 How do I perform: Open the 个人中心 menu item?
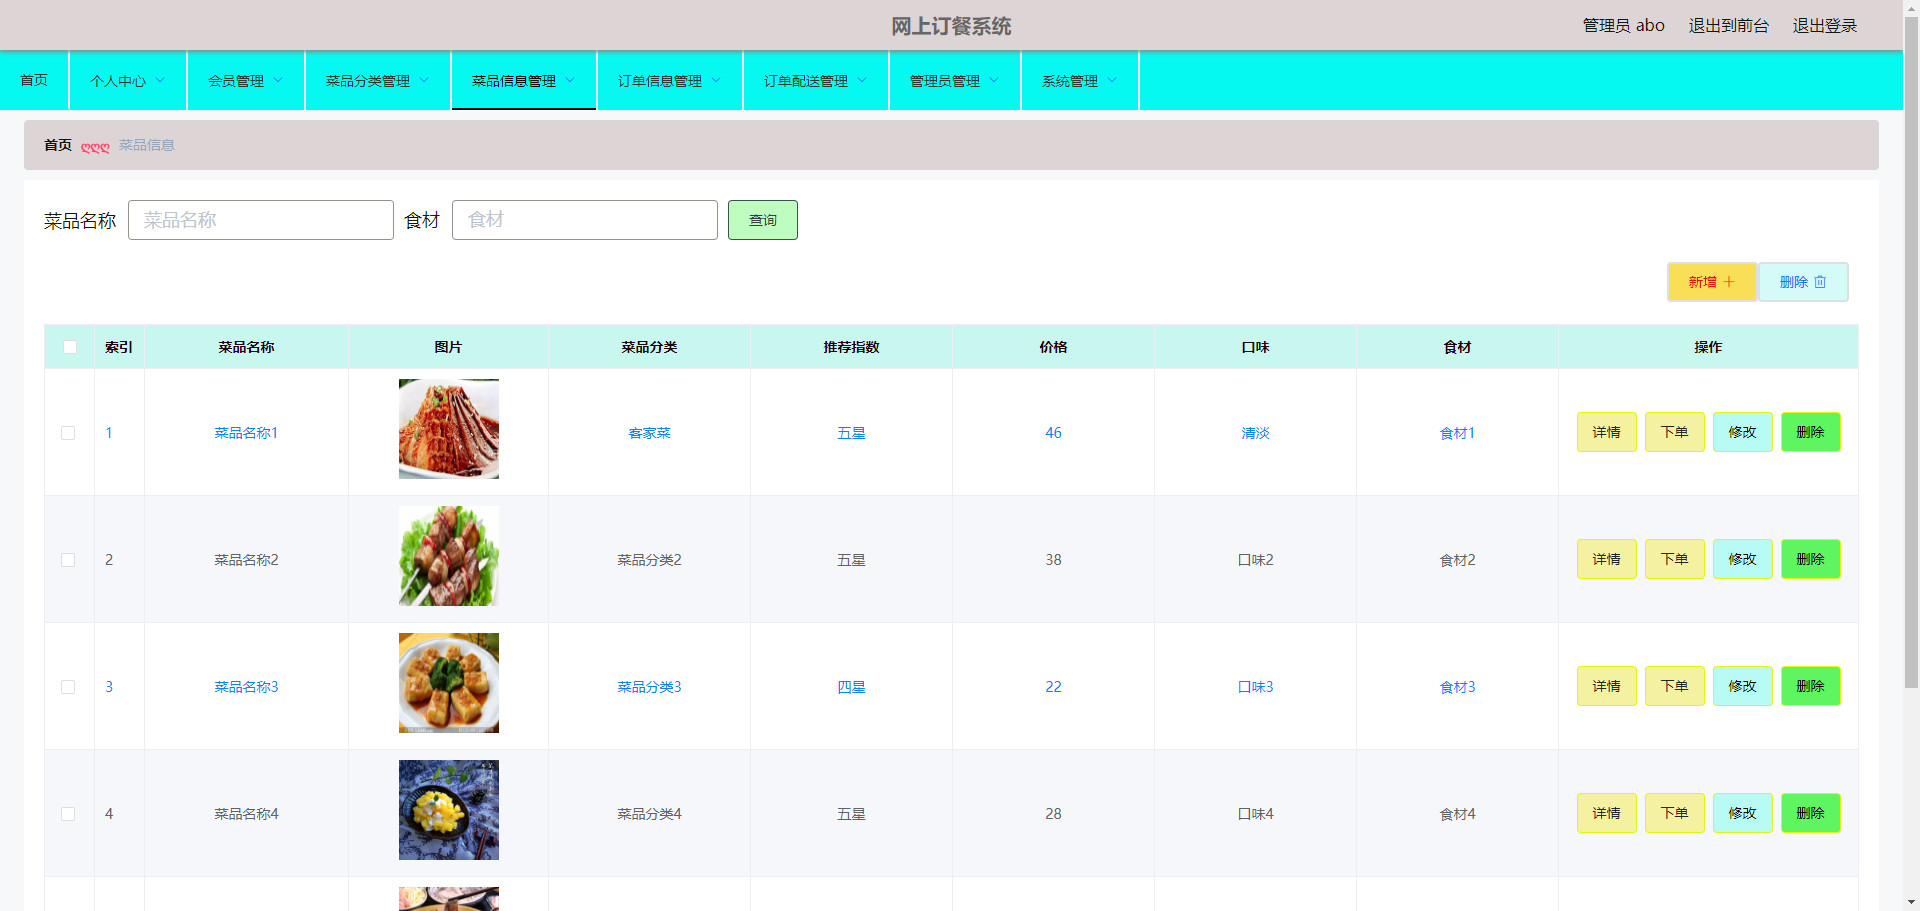click(x=128, y=81)
